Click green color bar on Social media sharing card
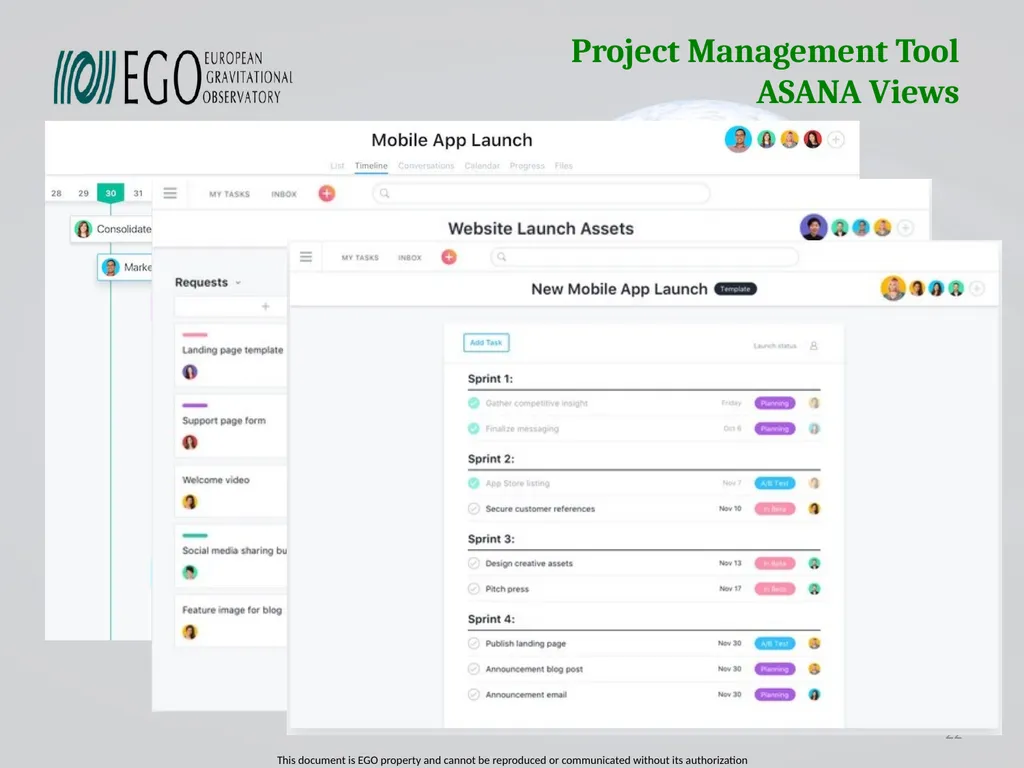The width and height of the screenshot is (1024, 768). click(x=195, y=536)
